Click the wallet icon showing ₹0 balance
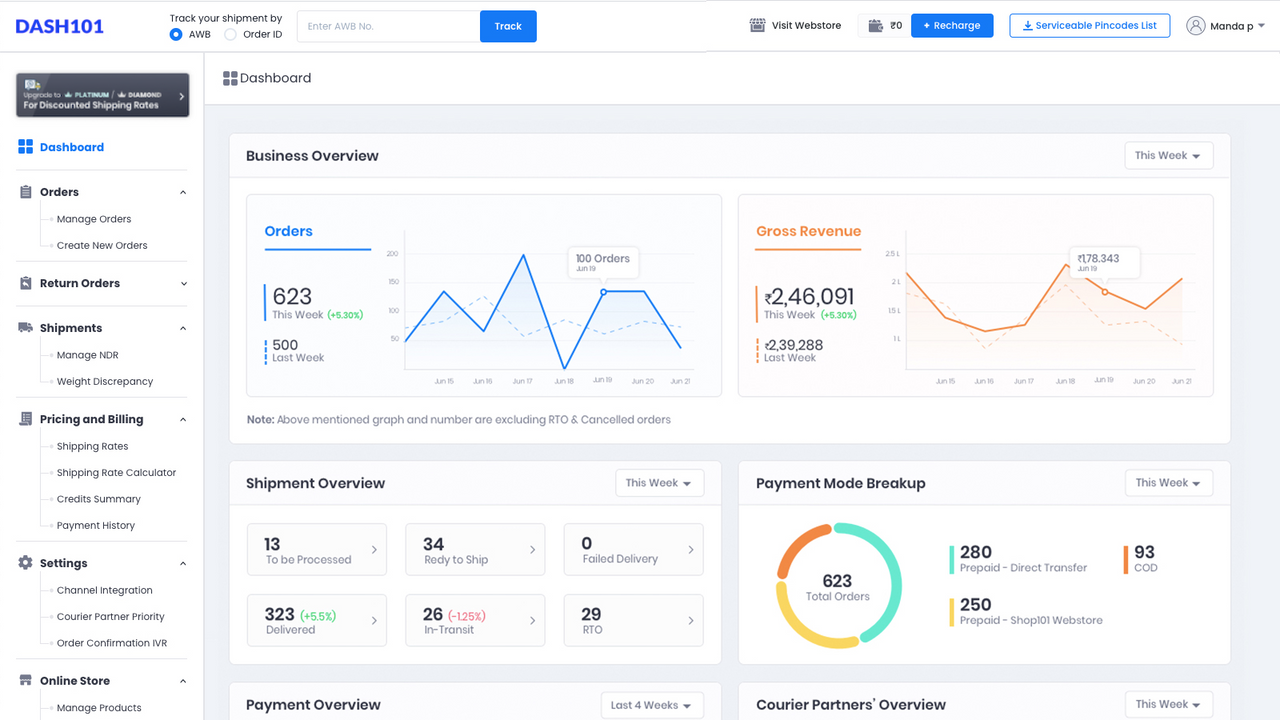 883,25
